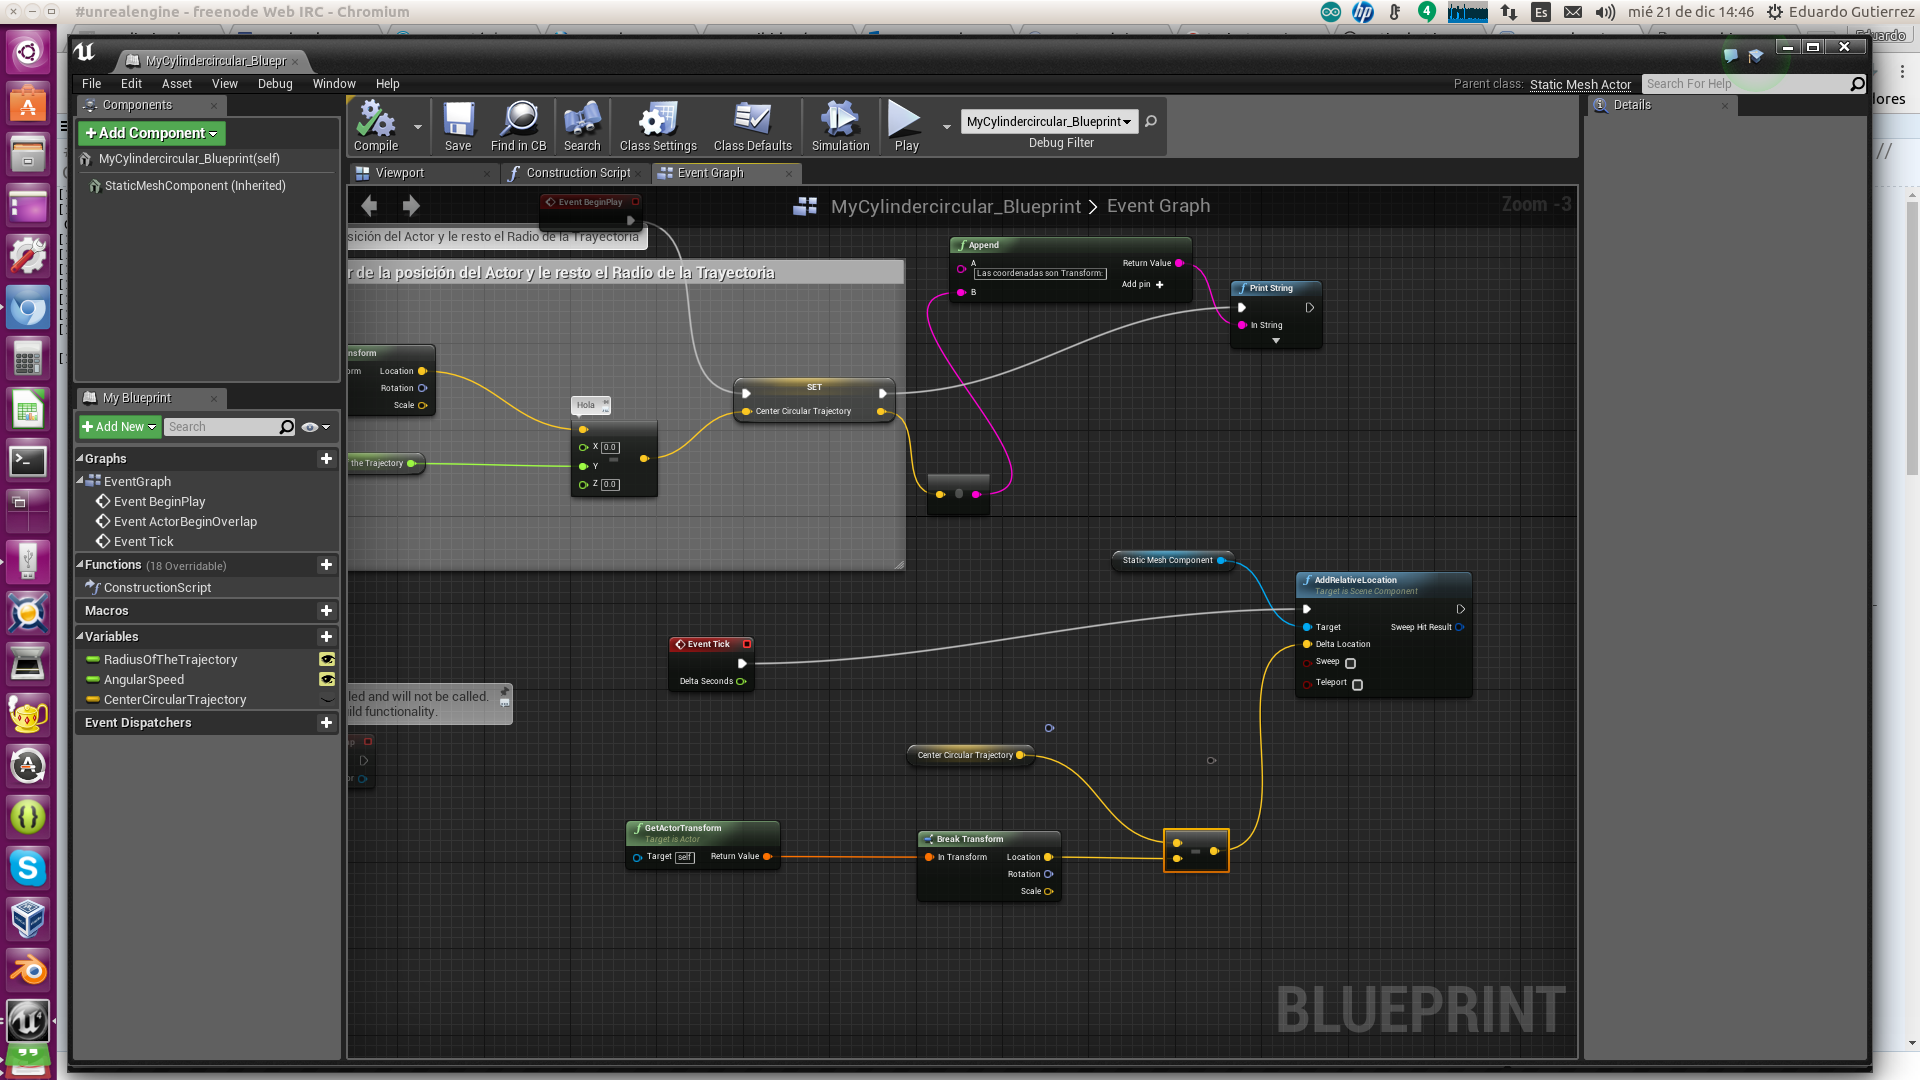The height and width of the screenshot is (1080, 1920).
Task: Open view options eye dropdown in My Blueprint
Action: click(316, 427)
